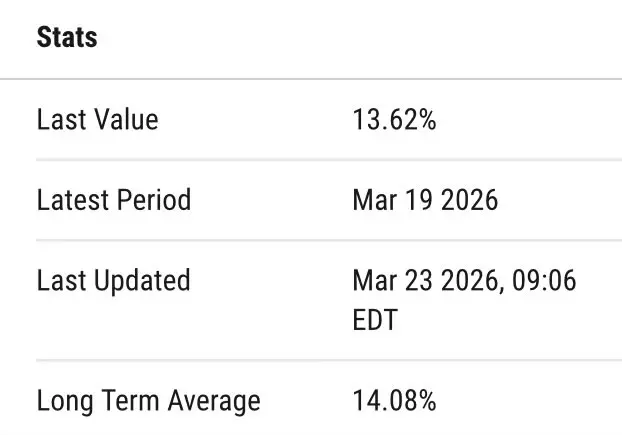Select the Last Updated label

113,281
